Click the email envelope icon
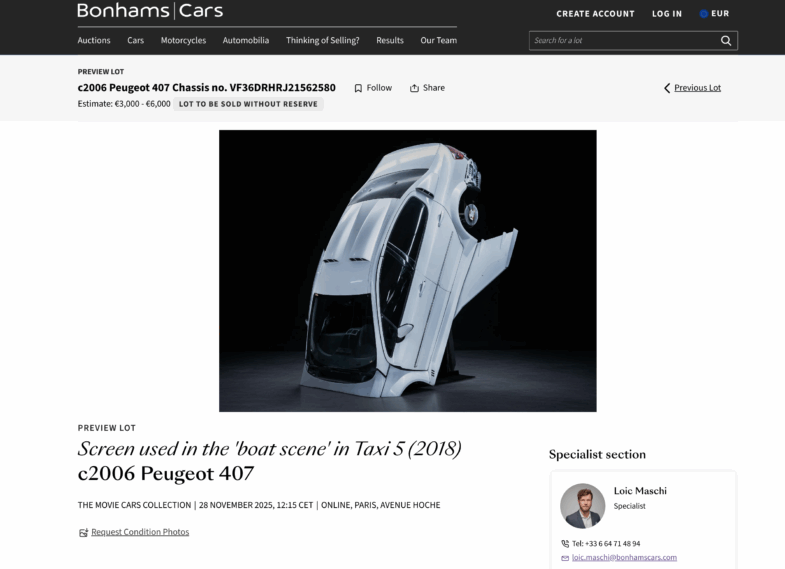 [x=565, y=558]
